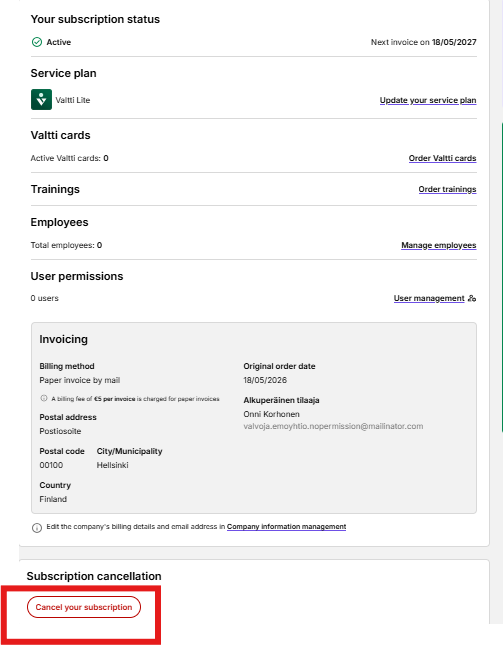Click the Paper invoice by mail text

tap(80, 380)
